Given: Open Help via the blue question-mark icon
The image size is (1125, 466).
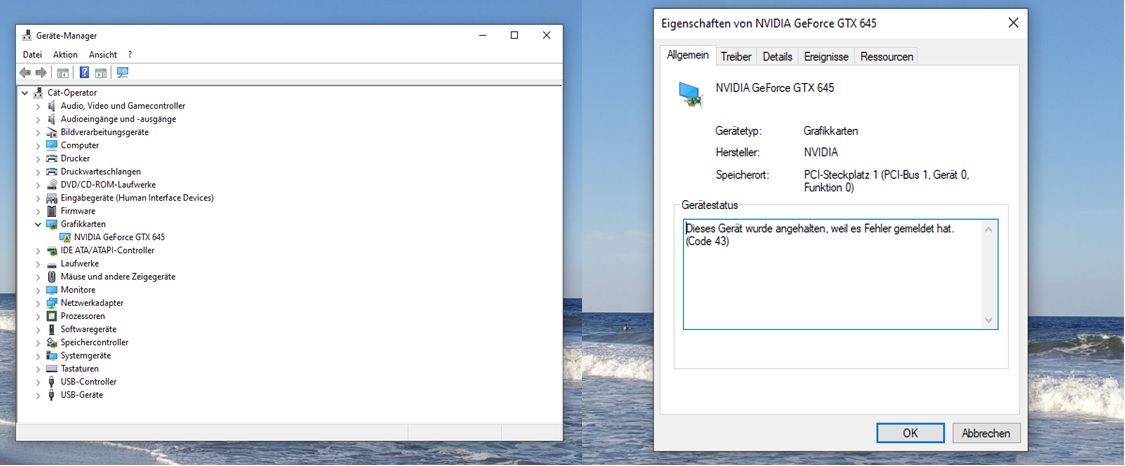Looking at the screenshot, I should point(84,72).
